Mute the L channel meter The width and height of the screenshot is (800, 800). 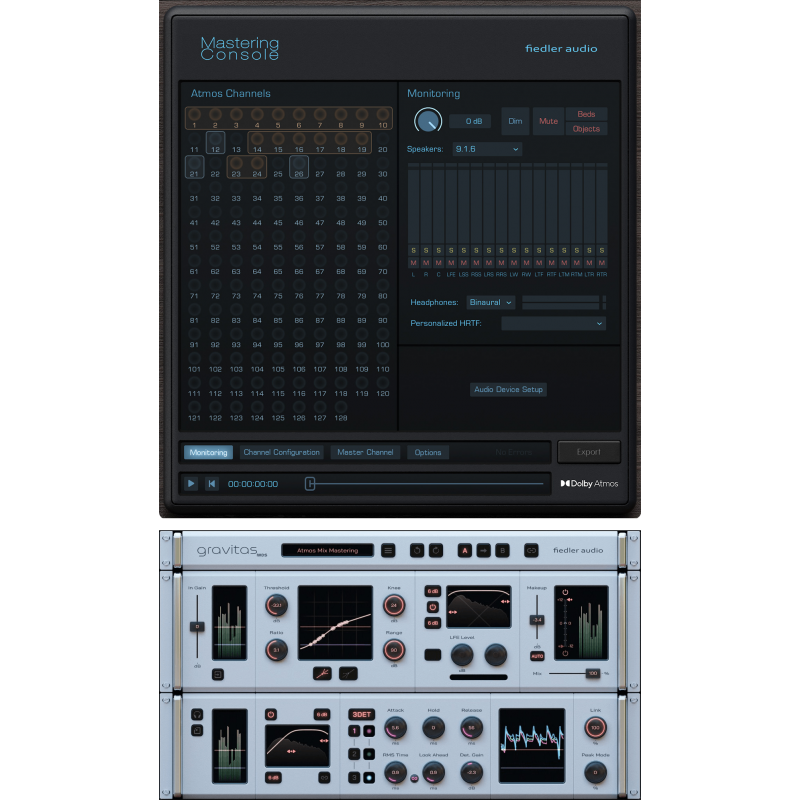pyautogui.click(x=413, y=262)
